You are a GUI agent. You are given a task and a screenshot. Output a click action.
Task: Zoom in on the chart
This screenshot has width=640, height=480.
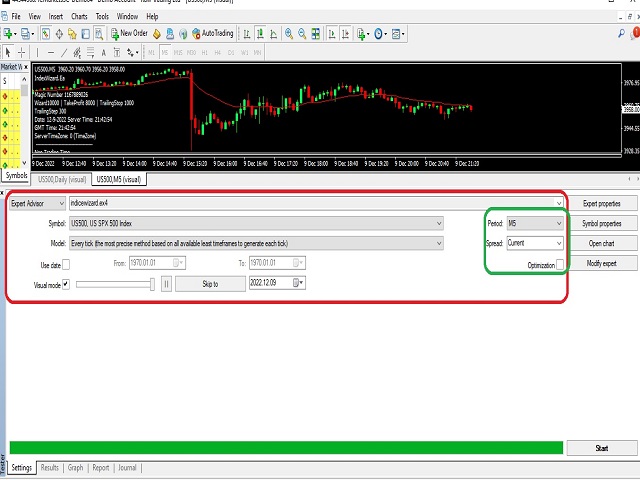tap(289, 34)
